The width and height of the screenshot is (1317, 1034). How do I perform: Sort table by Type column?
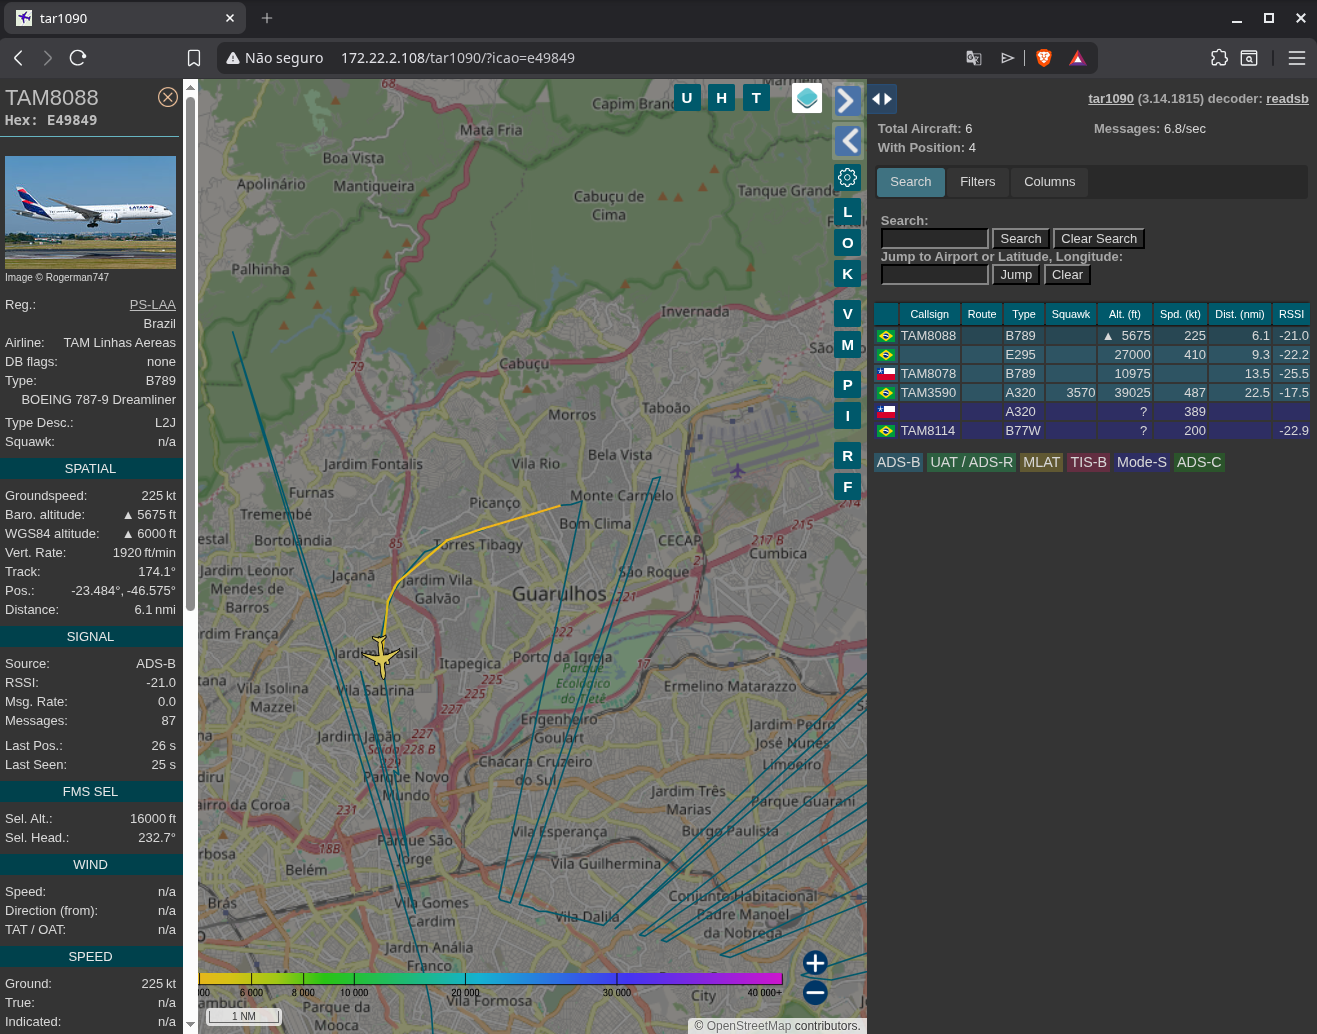pyautogui.click(x=1023, y=314)
